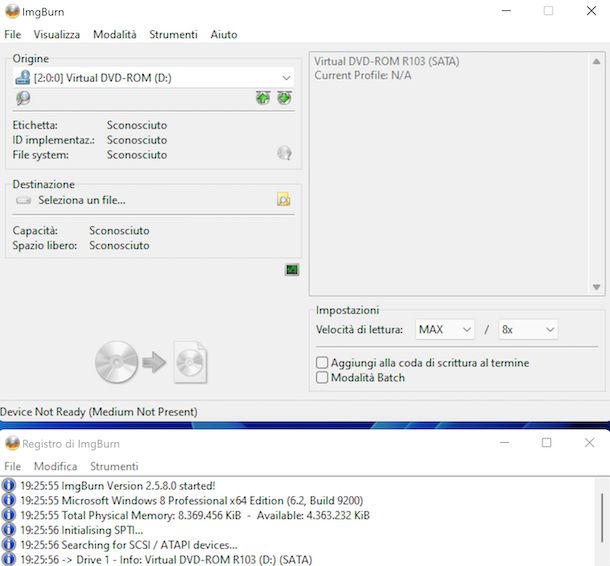Click 'Device Not Ready (Medium Not Present)' status
The width and height of the screenshot is (610, 566).
tap(98, 412)
